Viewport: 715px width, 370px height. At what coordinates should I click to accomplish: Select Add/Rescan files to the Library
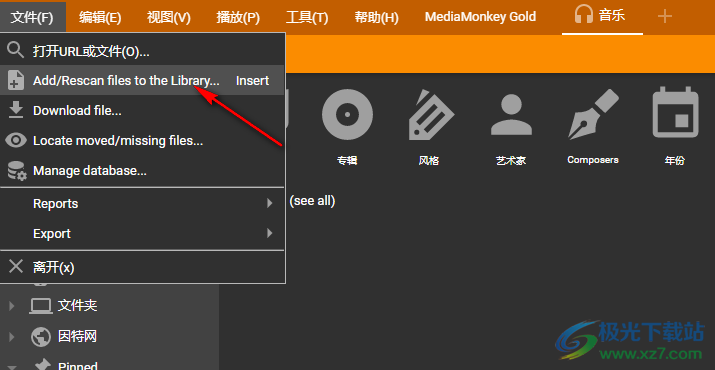(x=143, y=80)
